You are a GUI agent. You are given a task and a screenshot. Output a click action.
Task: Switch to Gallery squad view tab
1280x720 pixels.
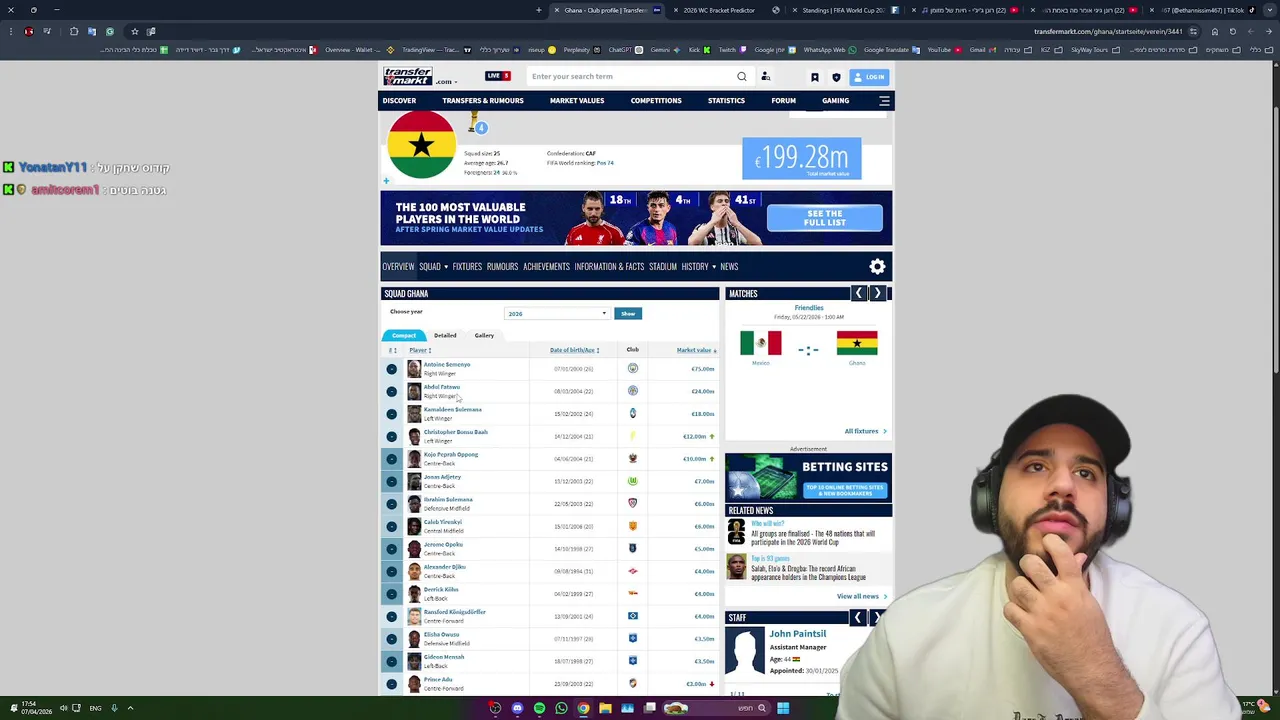pos(484,335)
